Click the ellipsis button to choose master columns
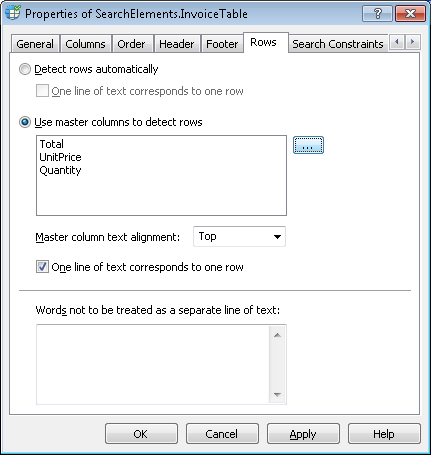 pos(308,145)
